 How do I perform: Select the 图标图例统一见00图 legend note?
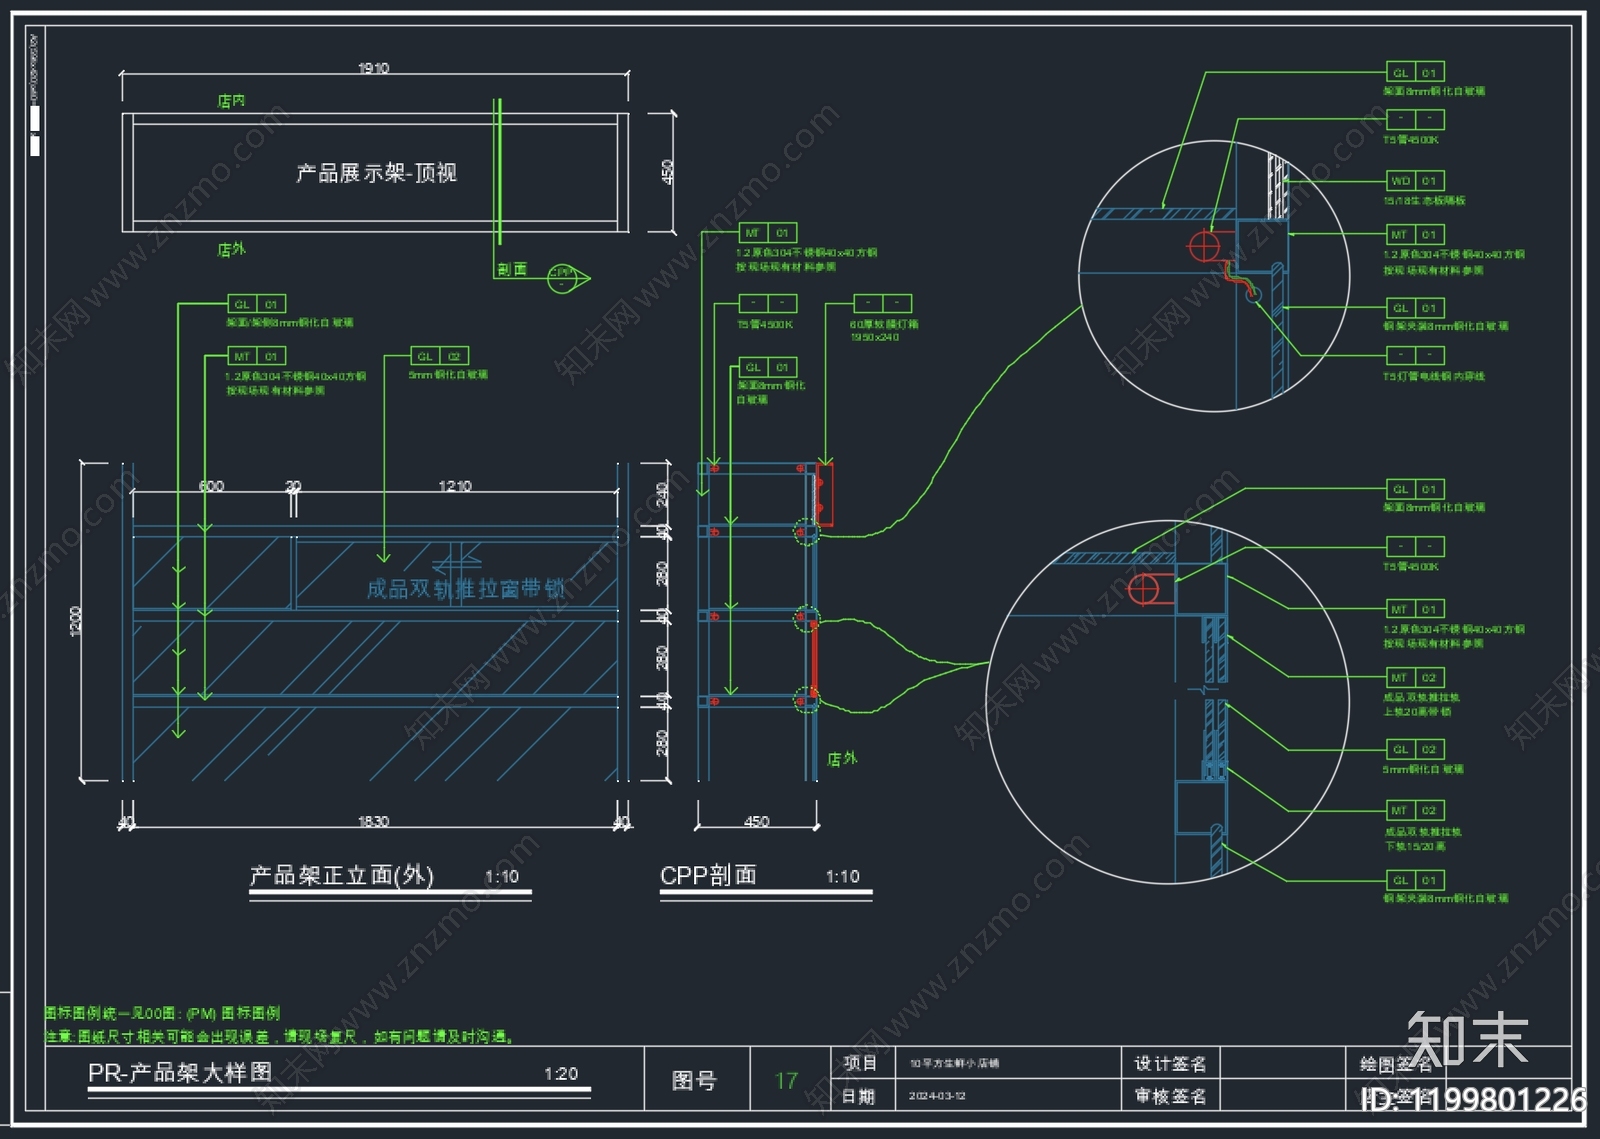163,1013
